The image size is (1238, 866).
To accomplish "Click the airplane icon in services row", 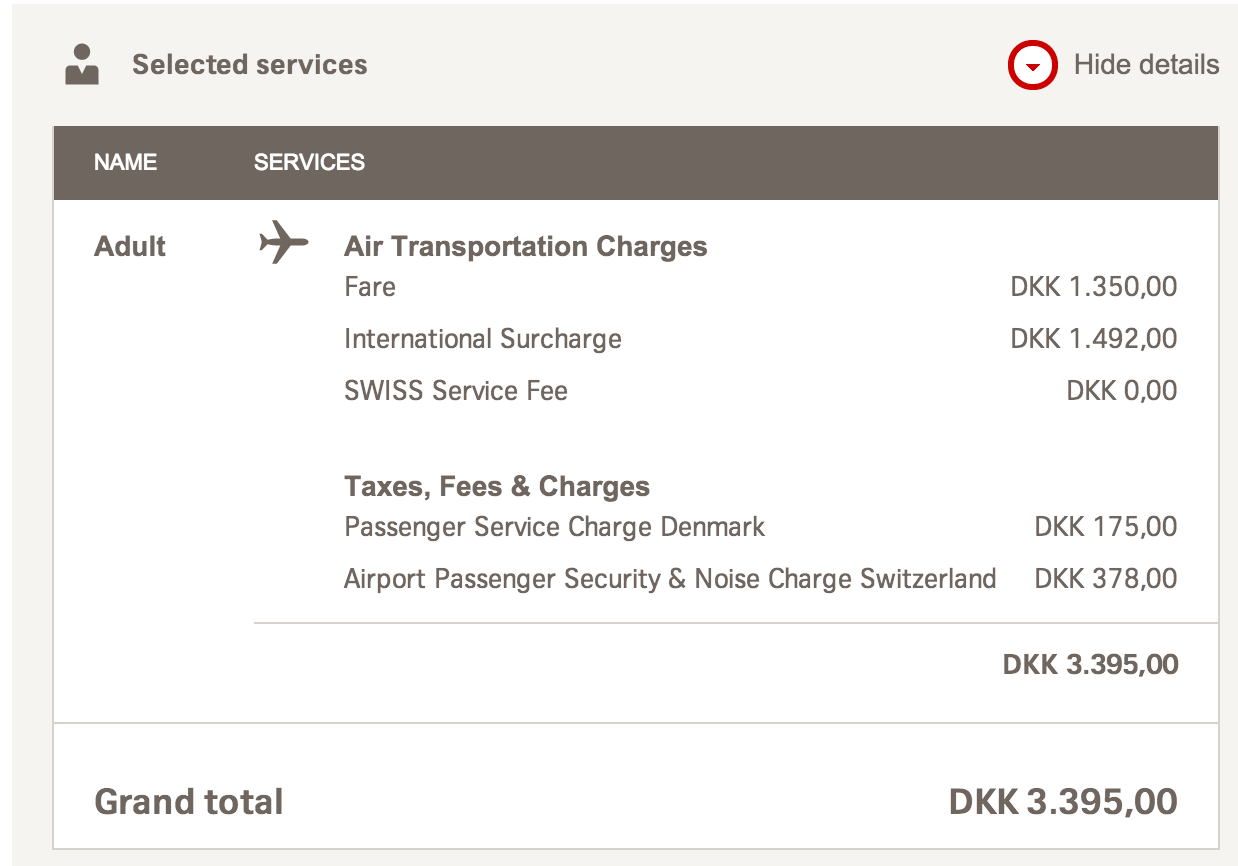I will [x=283, y=243].
